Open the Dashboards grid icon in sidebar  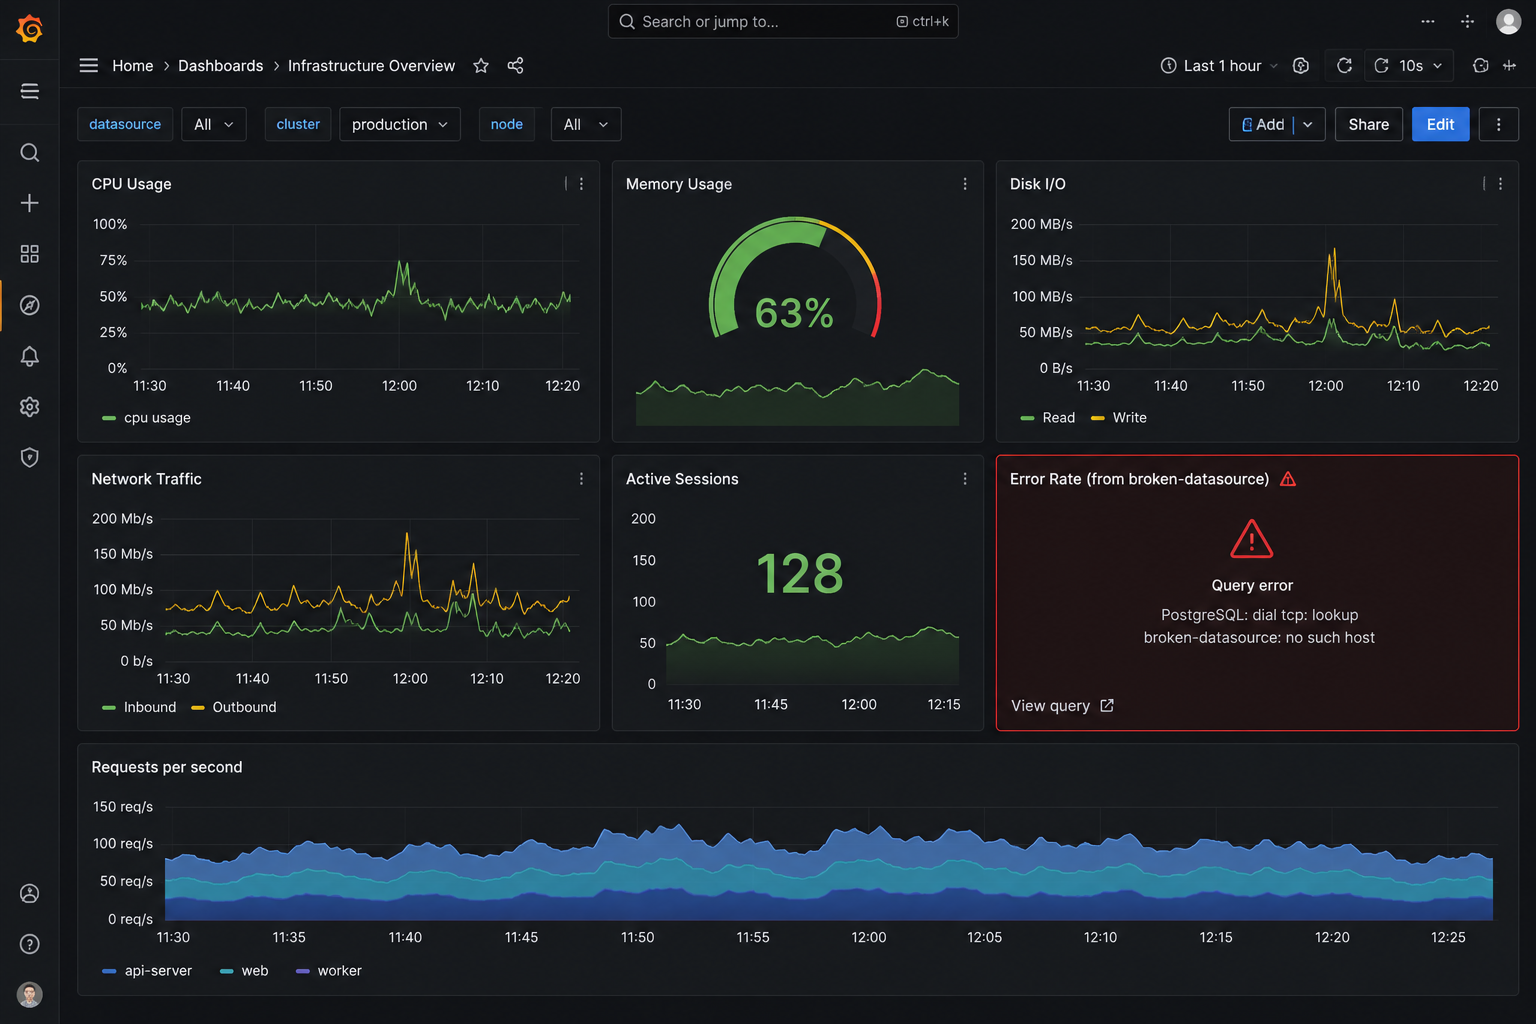[30, 254]
